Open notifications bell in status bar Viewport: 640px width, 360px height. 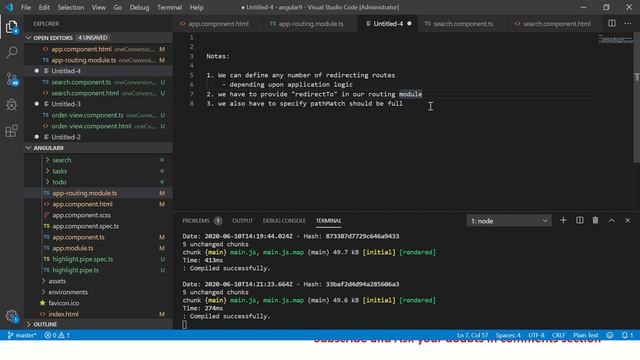pos(627,335)
